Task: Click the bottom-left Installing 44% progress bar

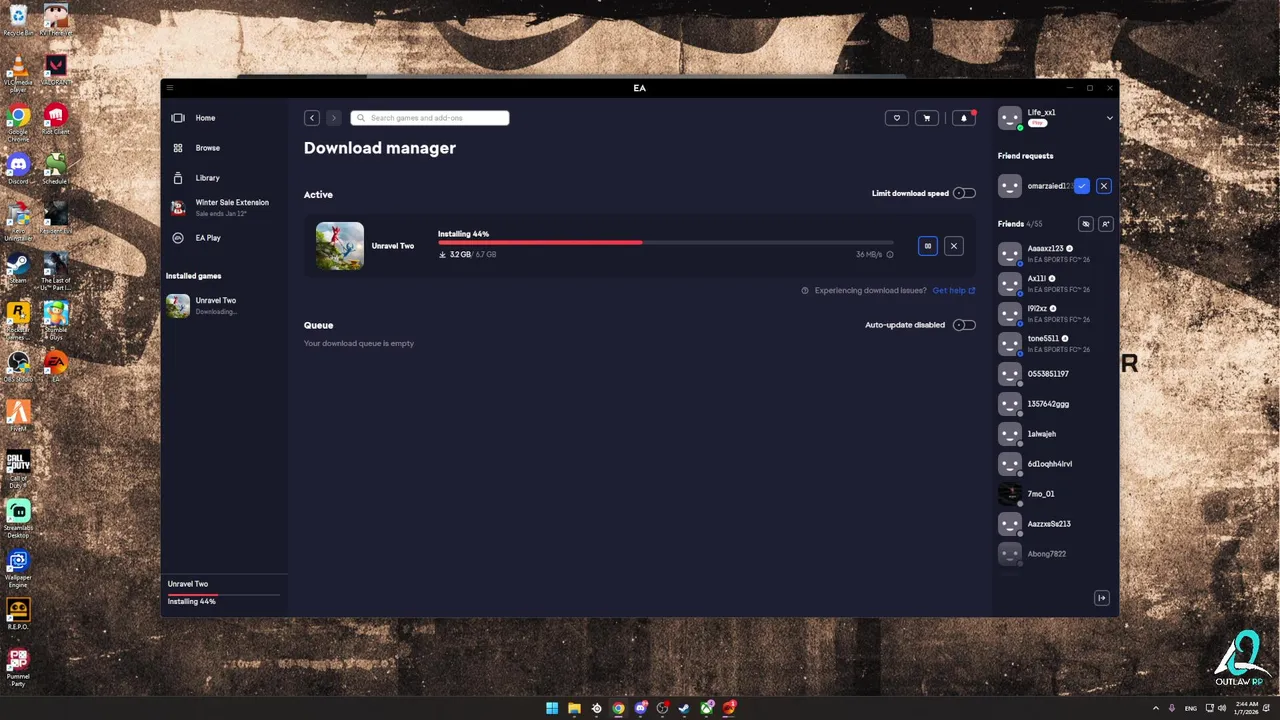Action: coord(224,593)
